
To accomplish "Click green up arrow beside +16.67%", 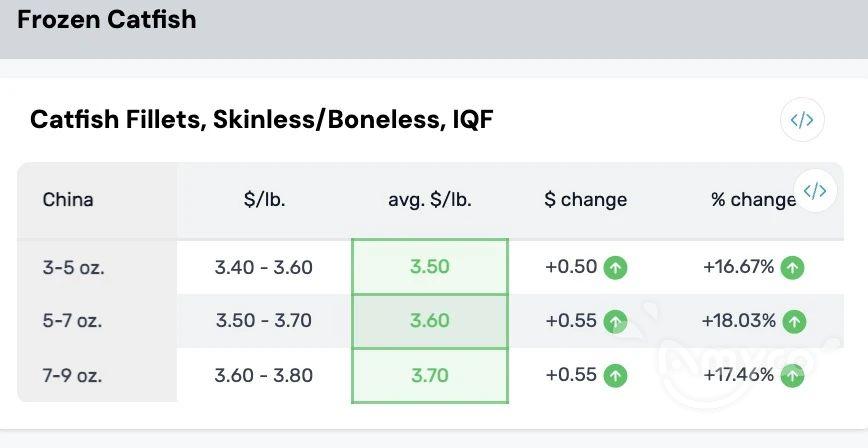I will 793,267.
